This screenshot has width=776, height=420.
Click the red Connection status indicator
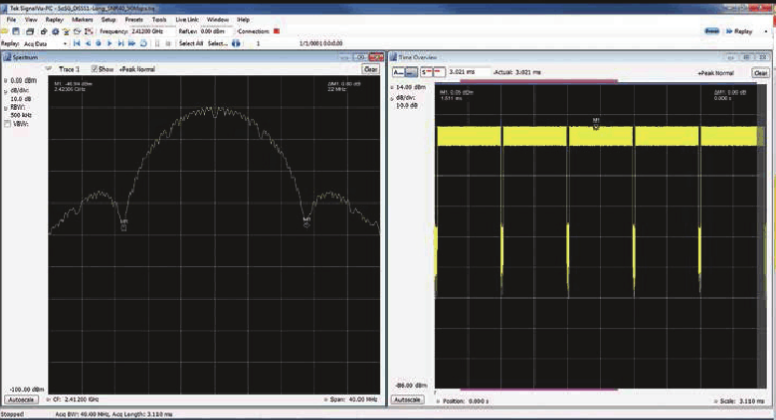click(x=277, y=31)
